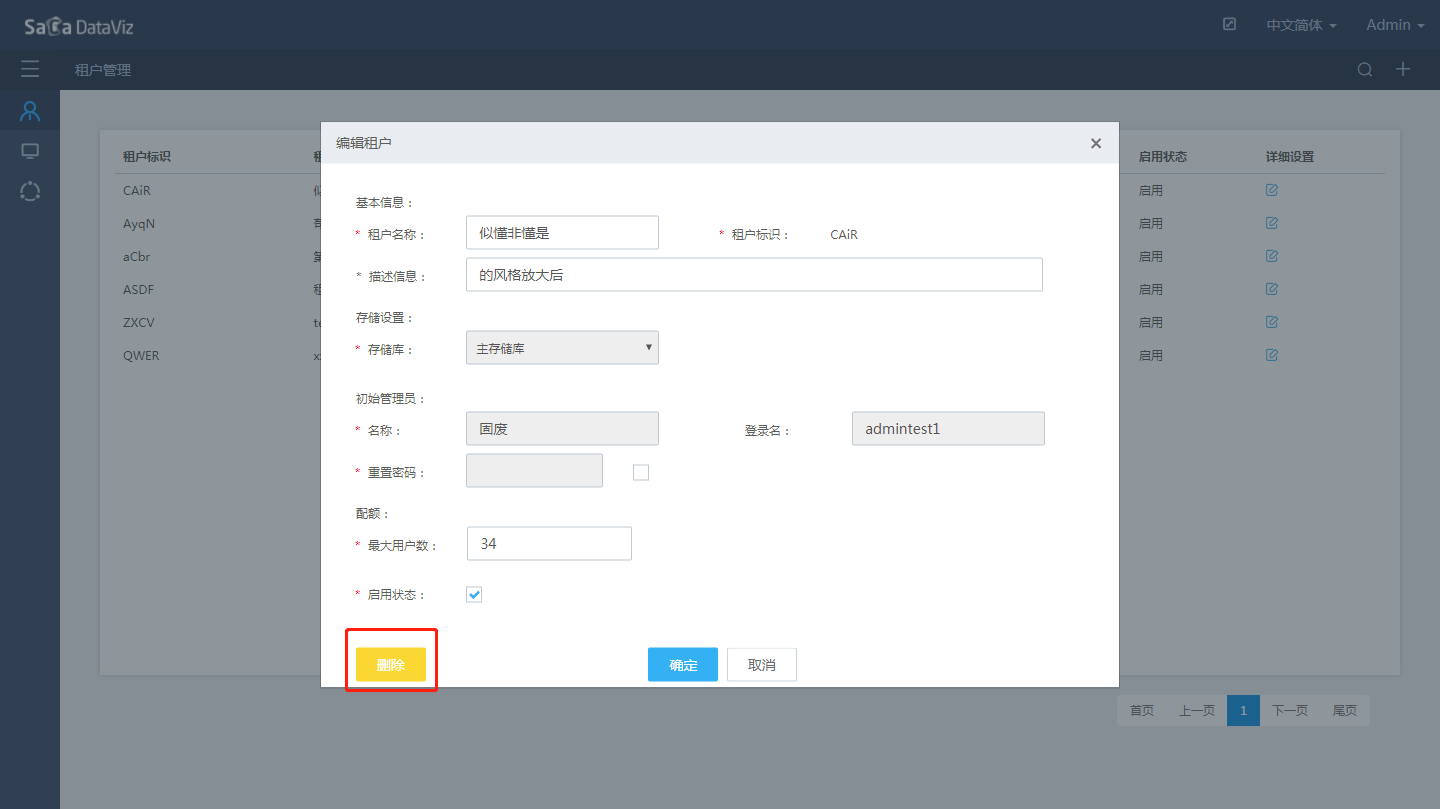Image resolution: width=1440 pixels, height=809 pixels.
Task: Open the 中文简体 language dropdown
Action: tap(1301, 25)
